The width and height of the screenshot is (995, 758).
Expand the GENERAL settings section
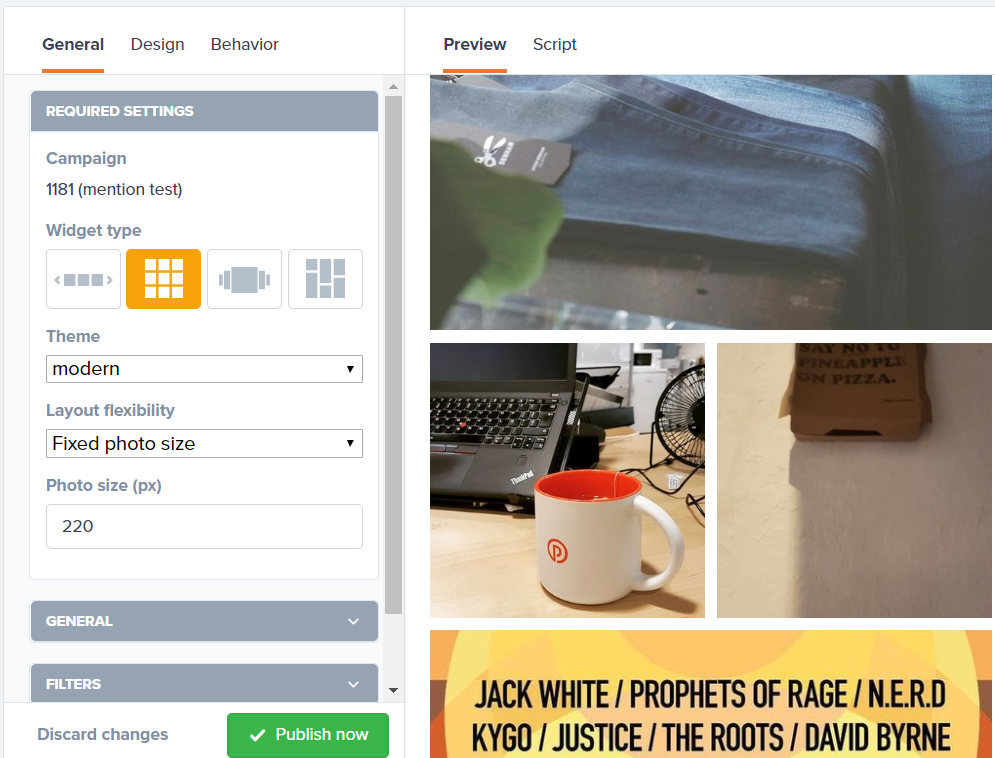204,621
